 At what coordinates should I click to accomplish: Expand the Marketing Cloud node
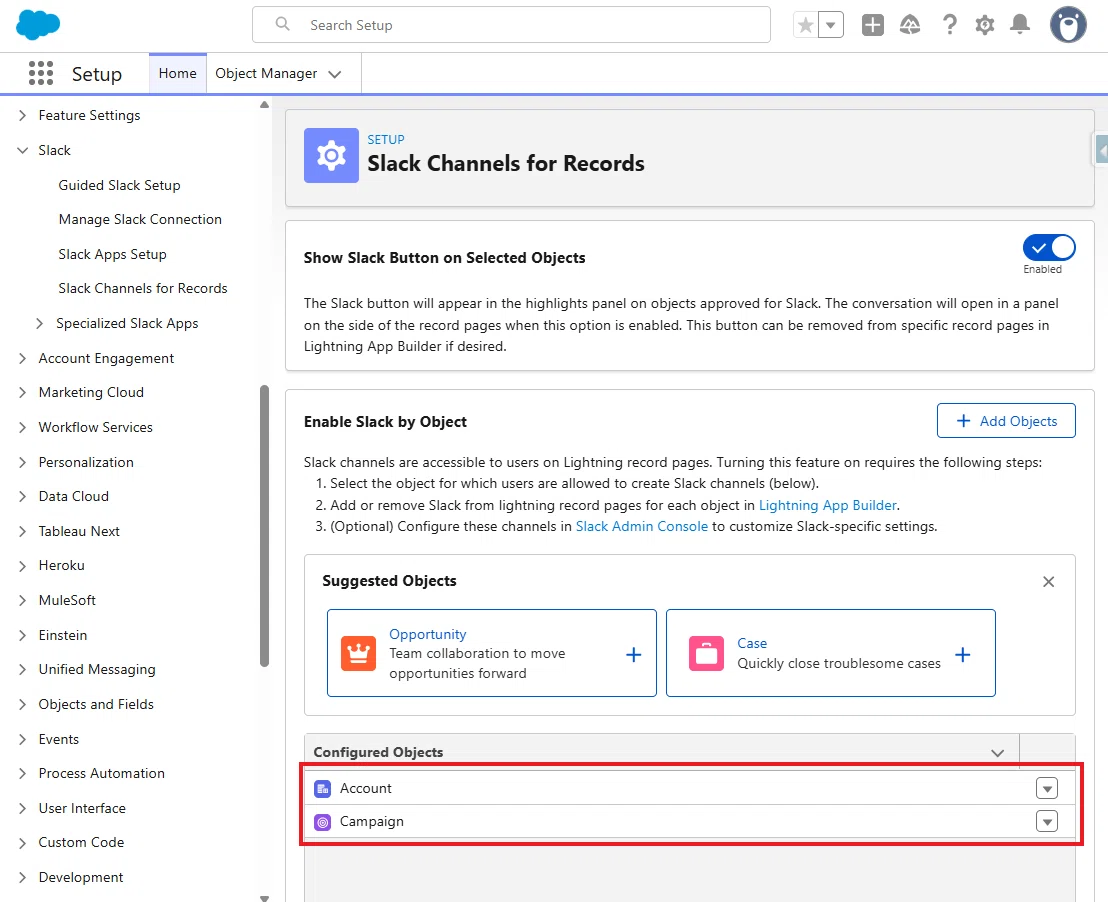pos(23,392)
